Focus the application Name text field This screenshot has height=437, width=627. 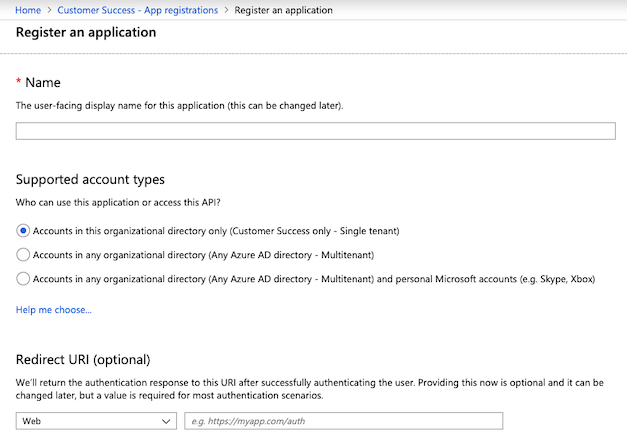(x=315, y=131)
